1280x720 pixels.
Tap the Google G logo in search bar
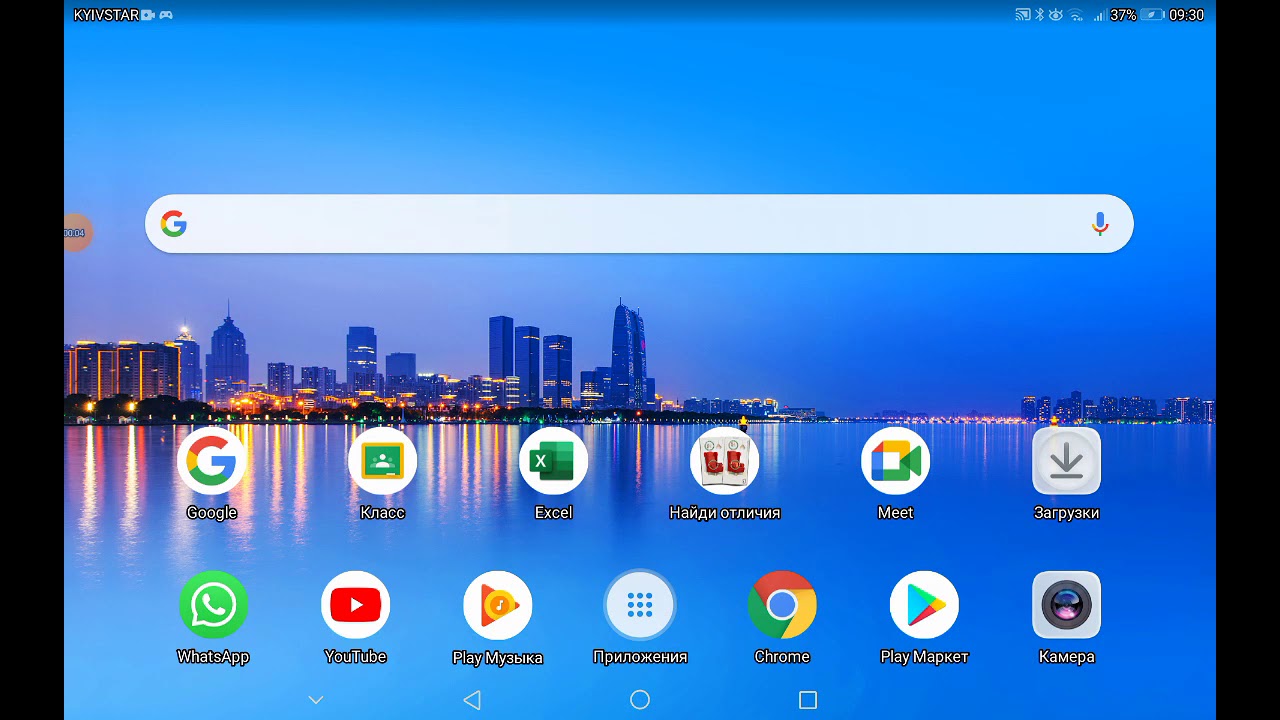[x=174, y=224]
